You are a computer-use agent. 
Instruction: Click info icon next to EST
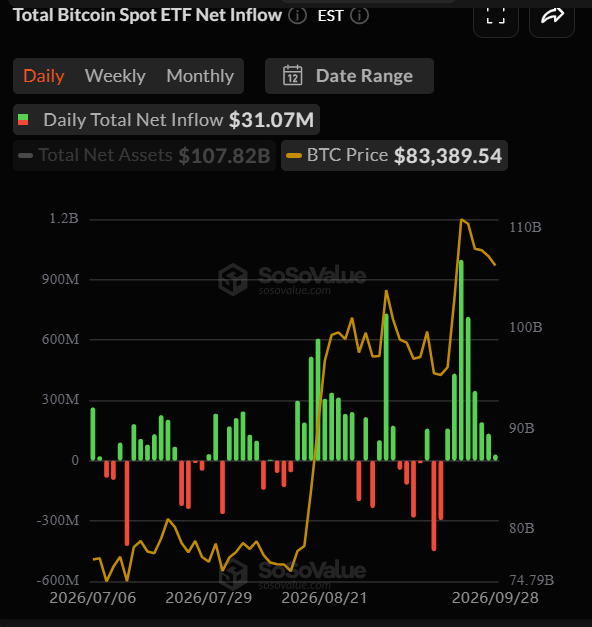[x=359, y=16]
